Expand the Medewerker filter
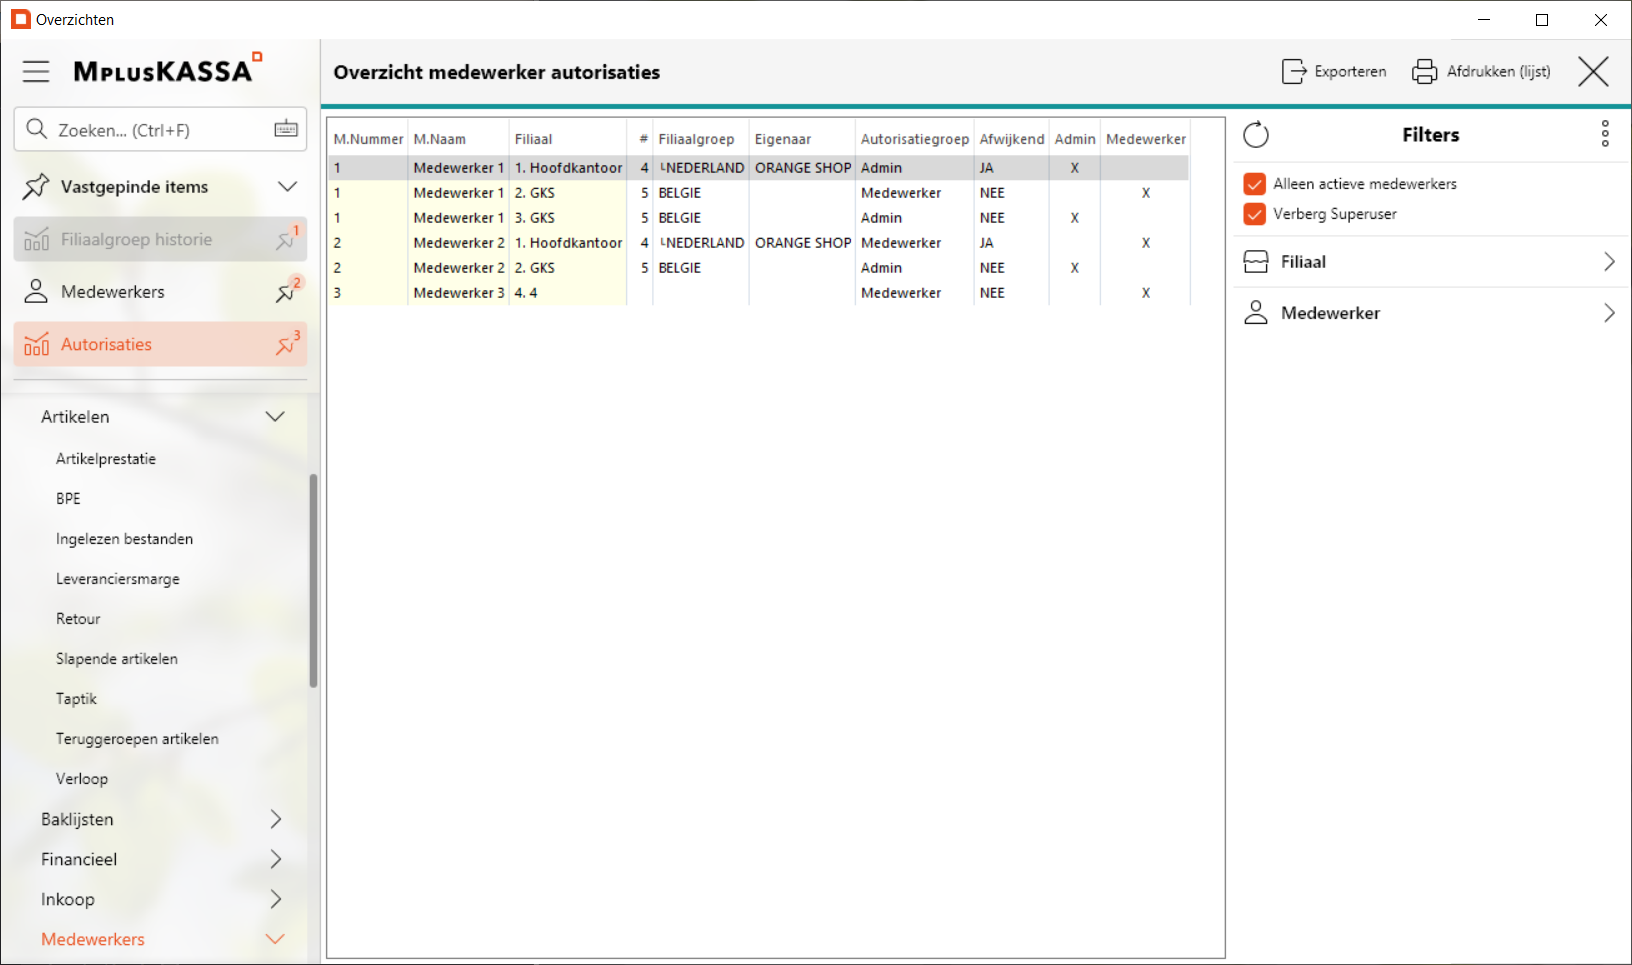 pyautogui.click(x=1608, y=313)
